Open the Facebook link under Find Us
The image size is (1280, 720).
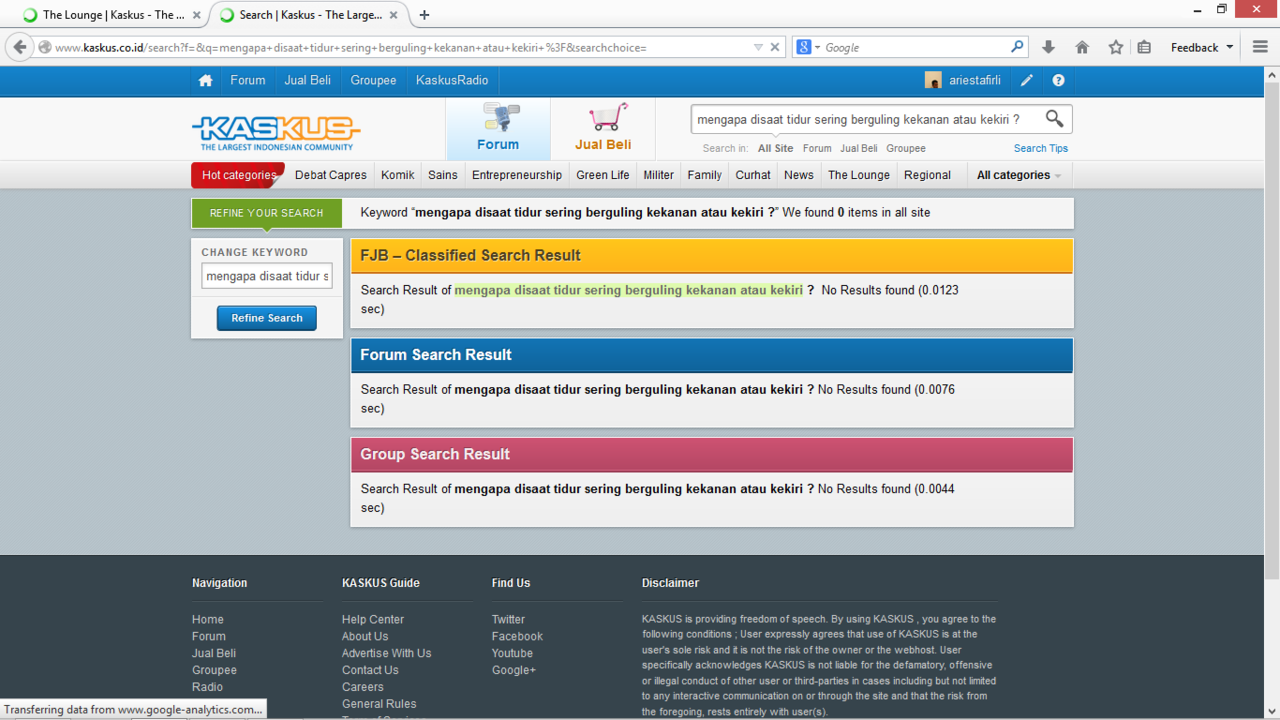tap(518, 636)
